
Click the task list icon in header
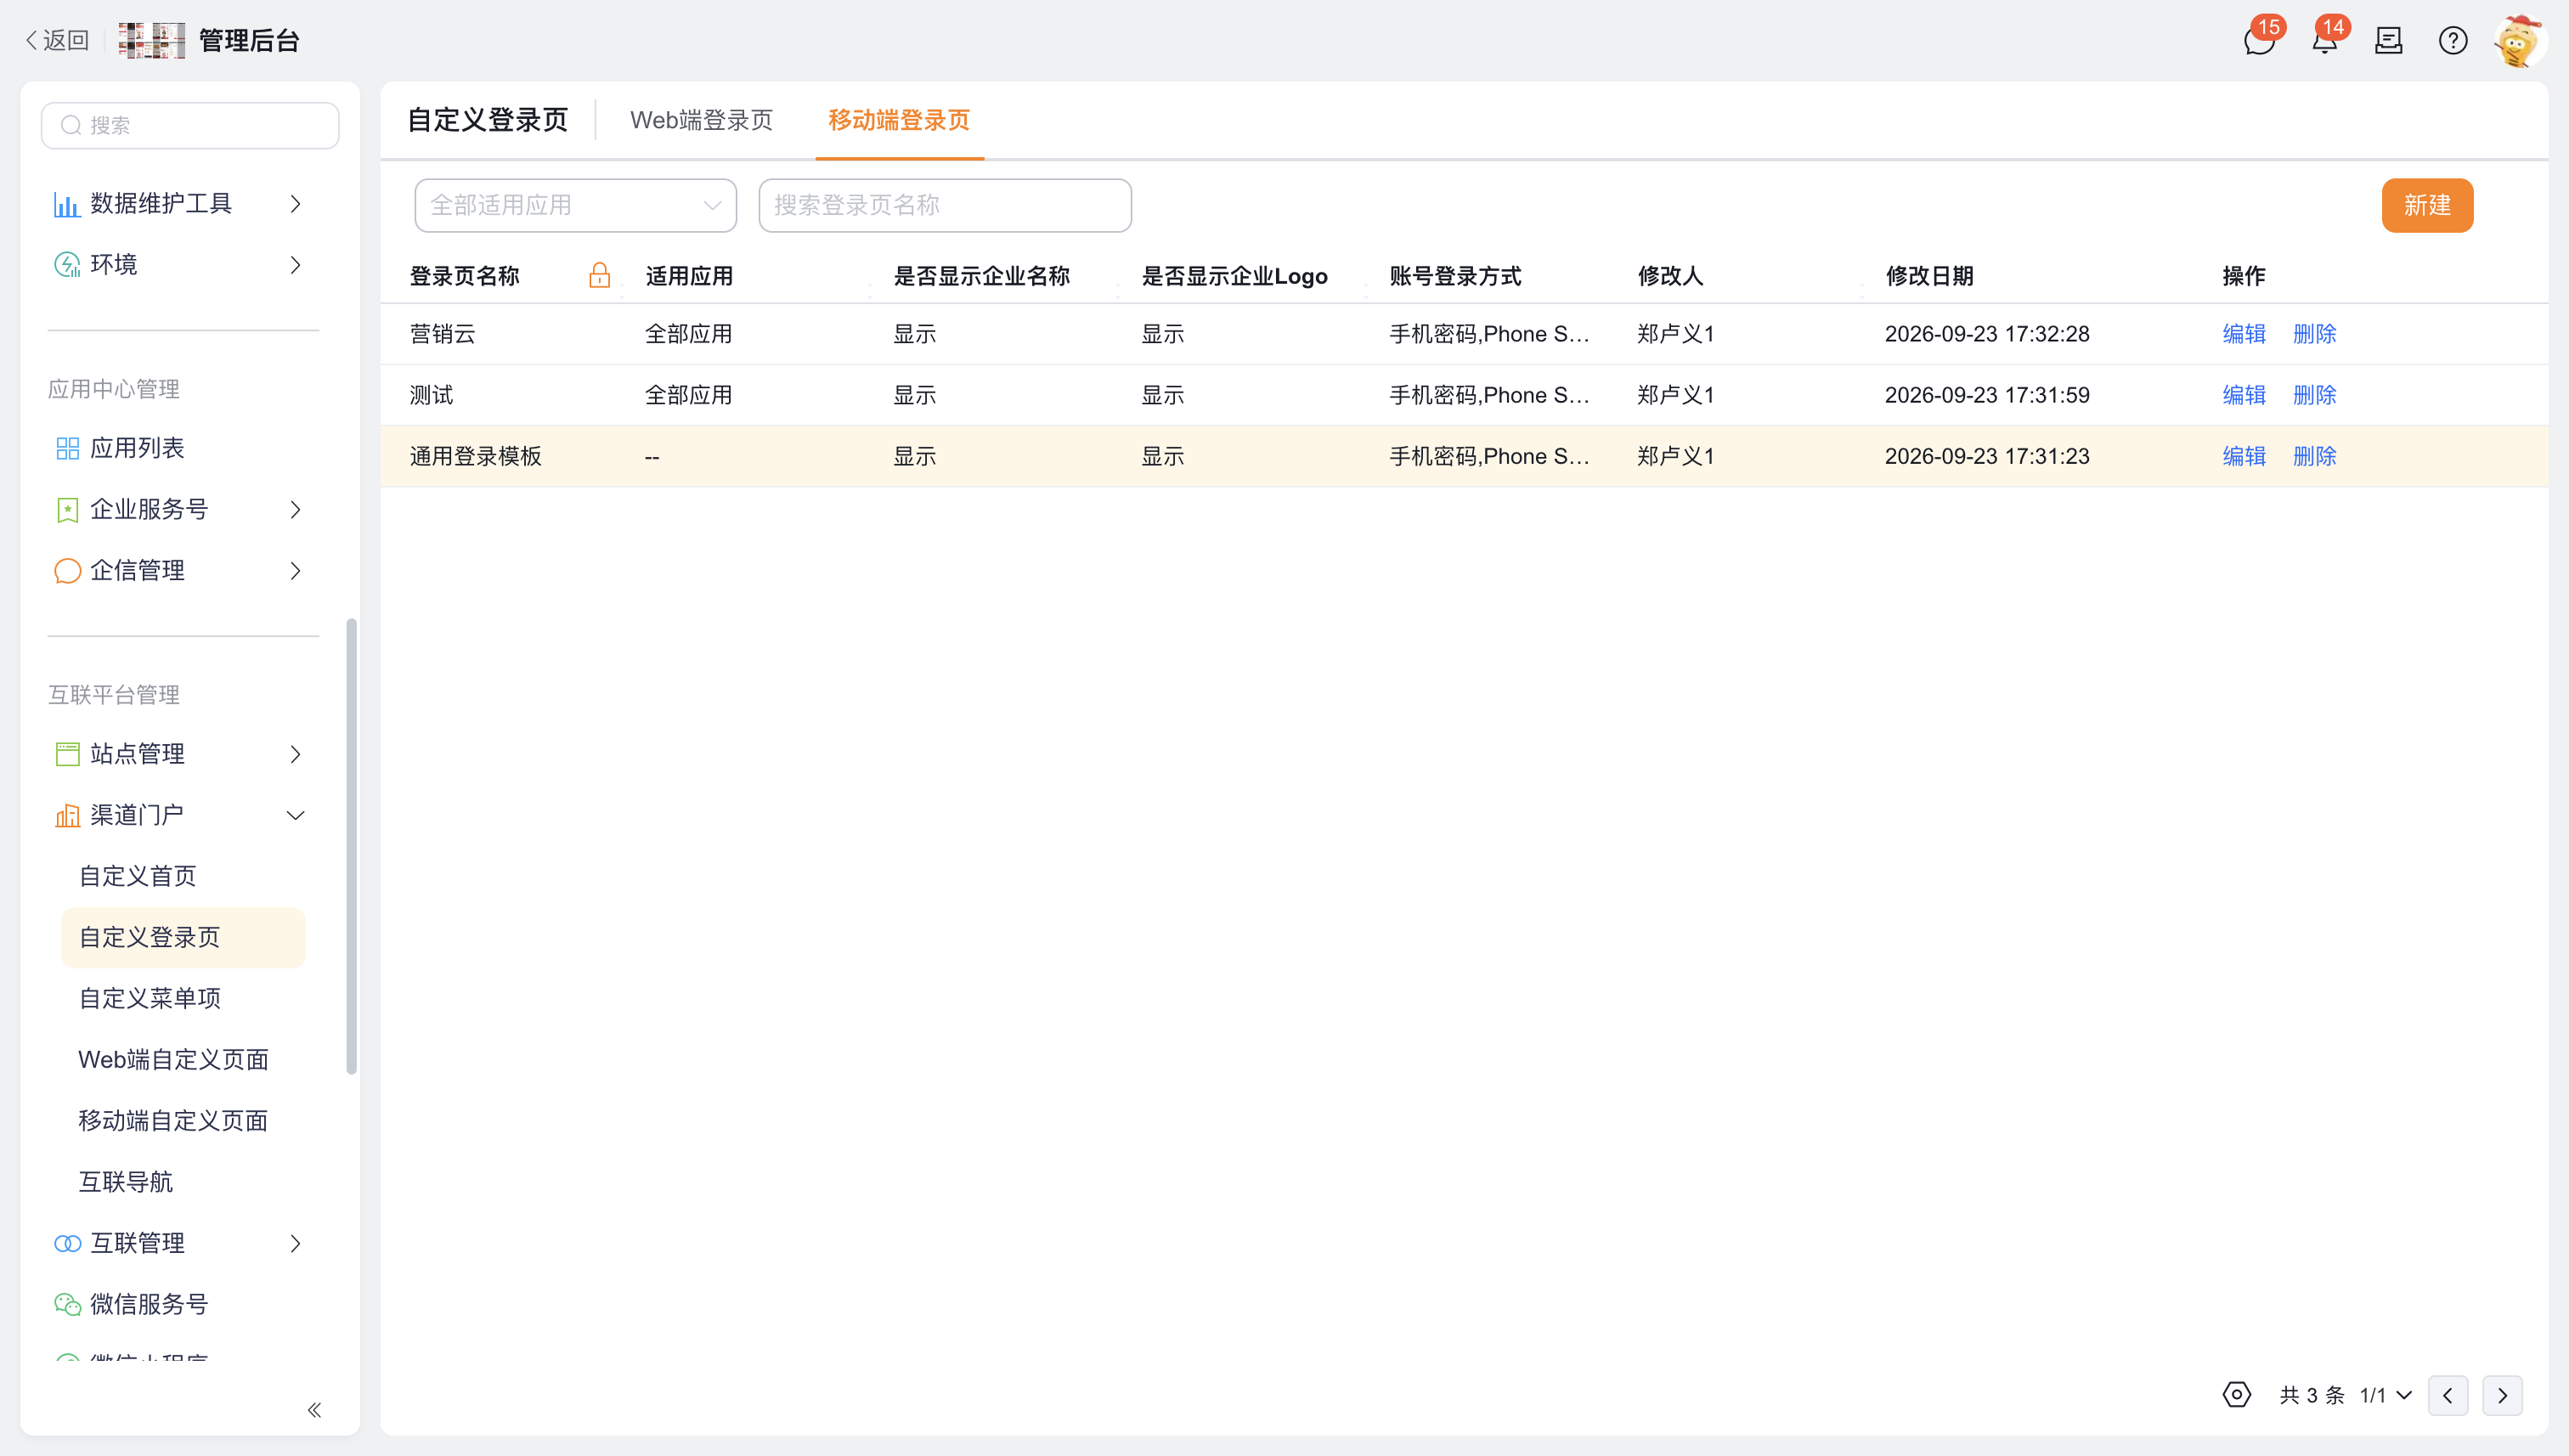pos(2389,41)
